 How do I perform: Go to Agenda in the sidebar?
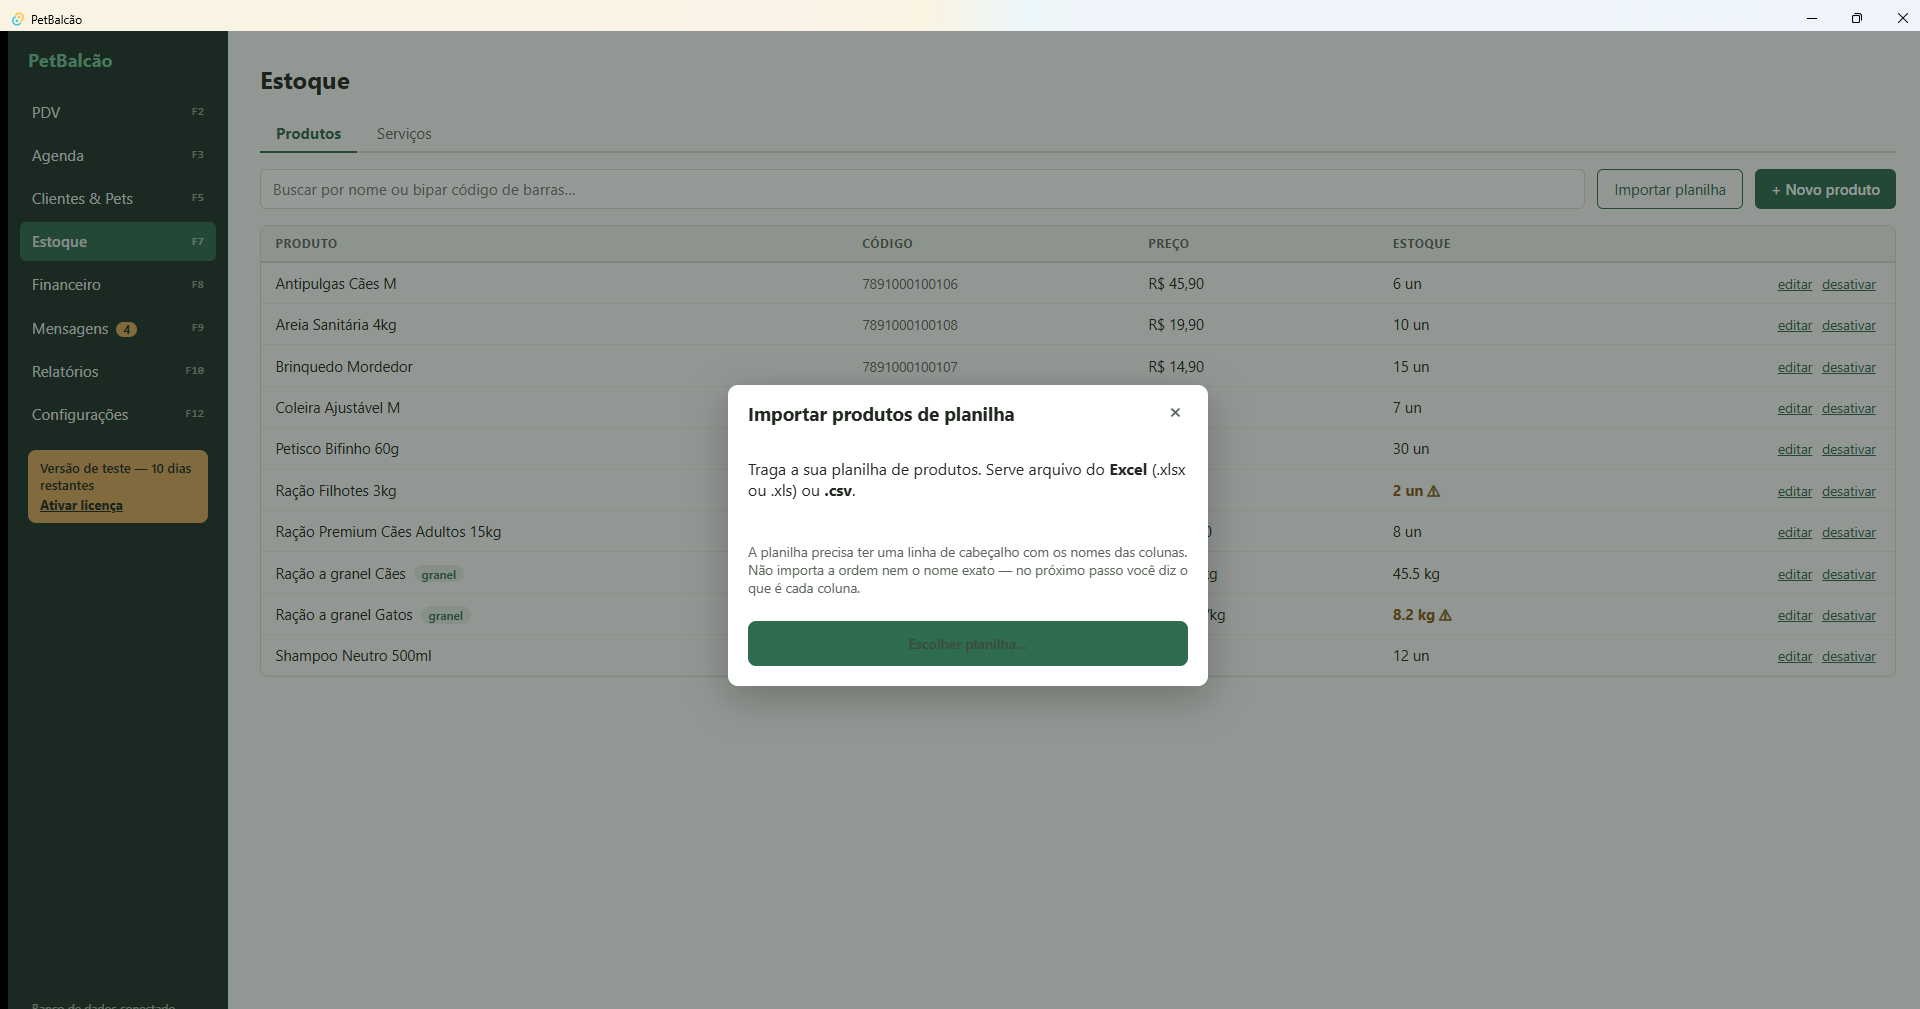click(x=118, y=156)
